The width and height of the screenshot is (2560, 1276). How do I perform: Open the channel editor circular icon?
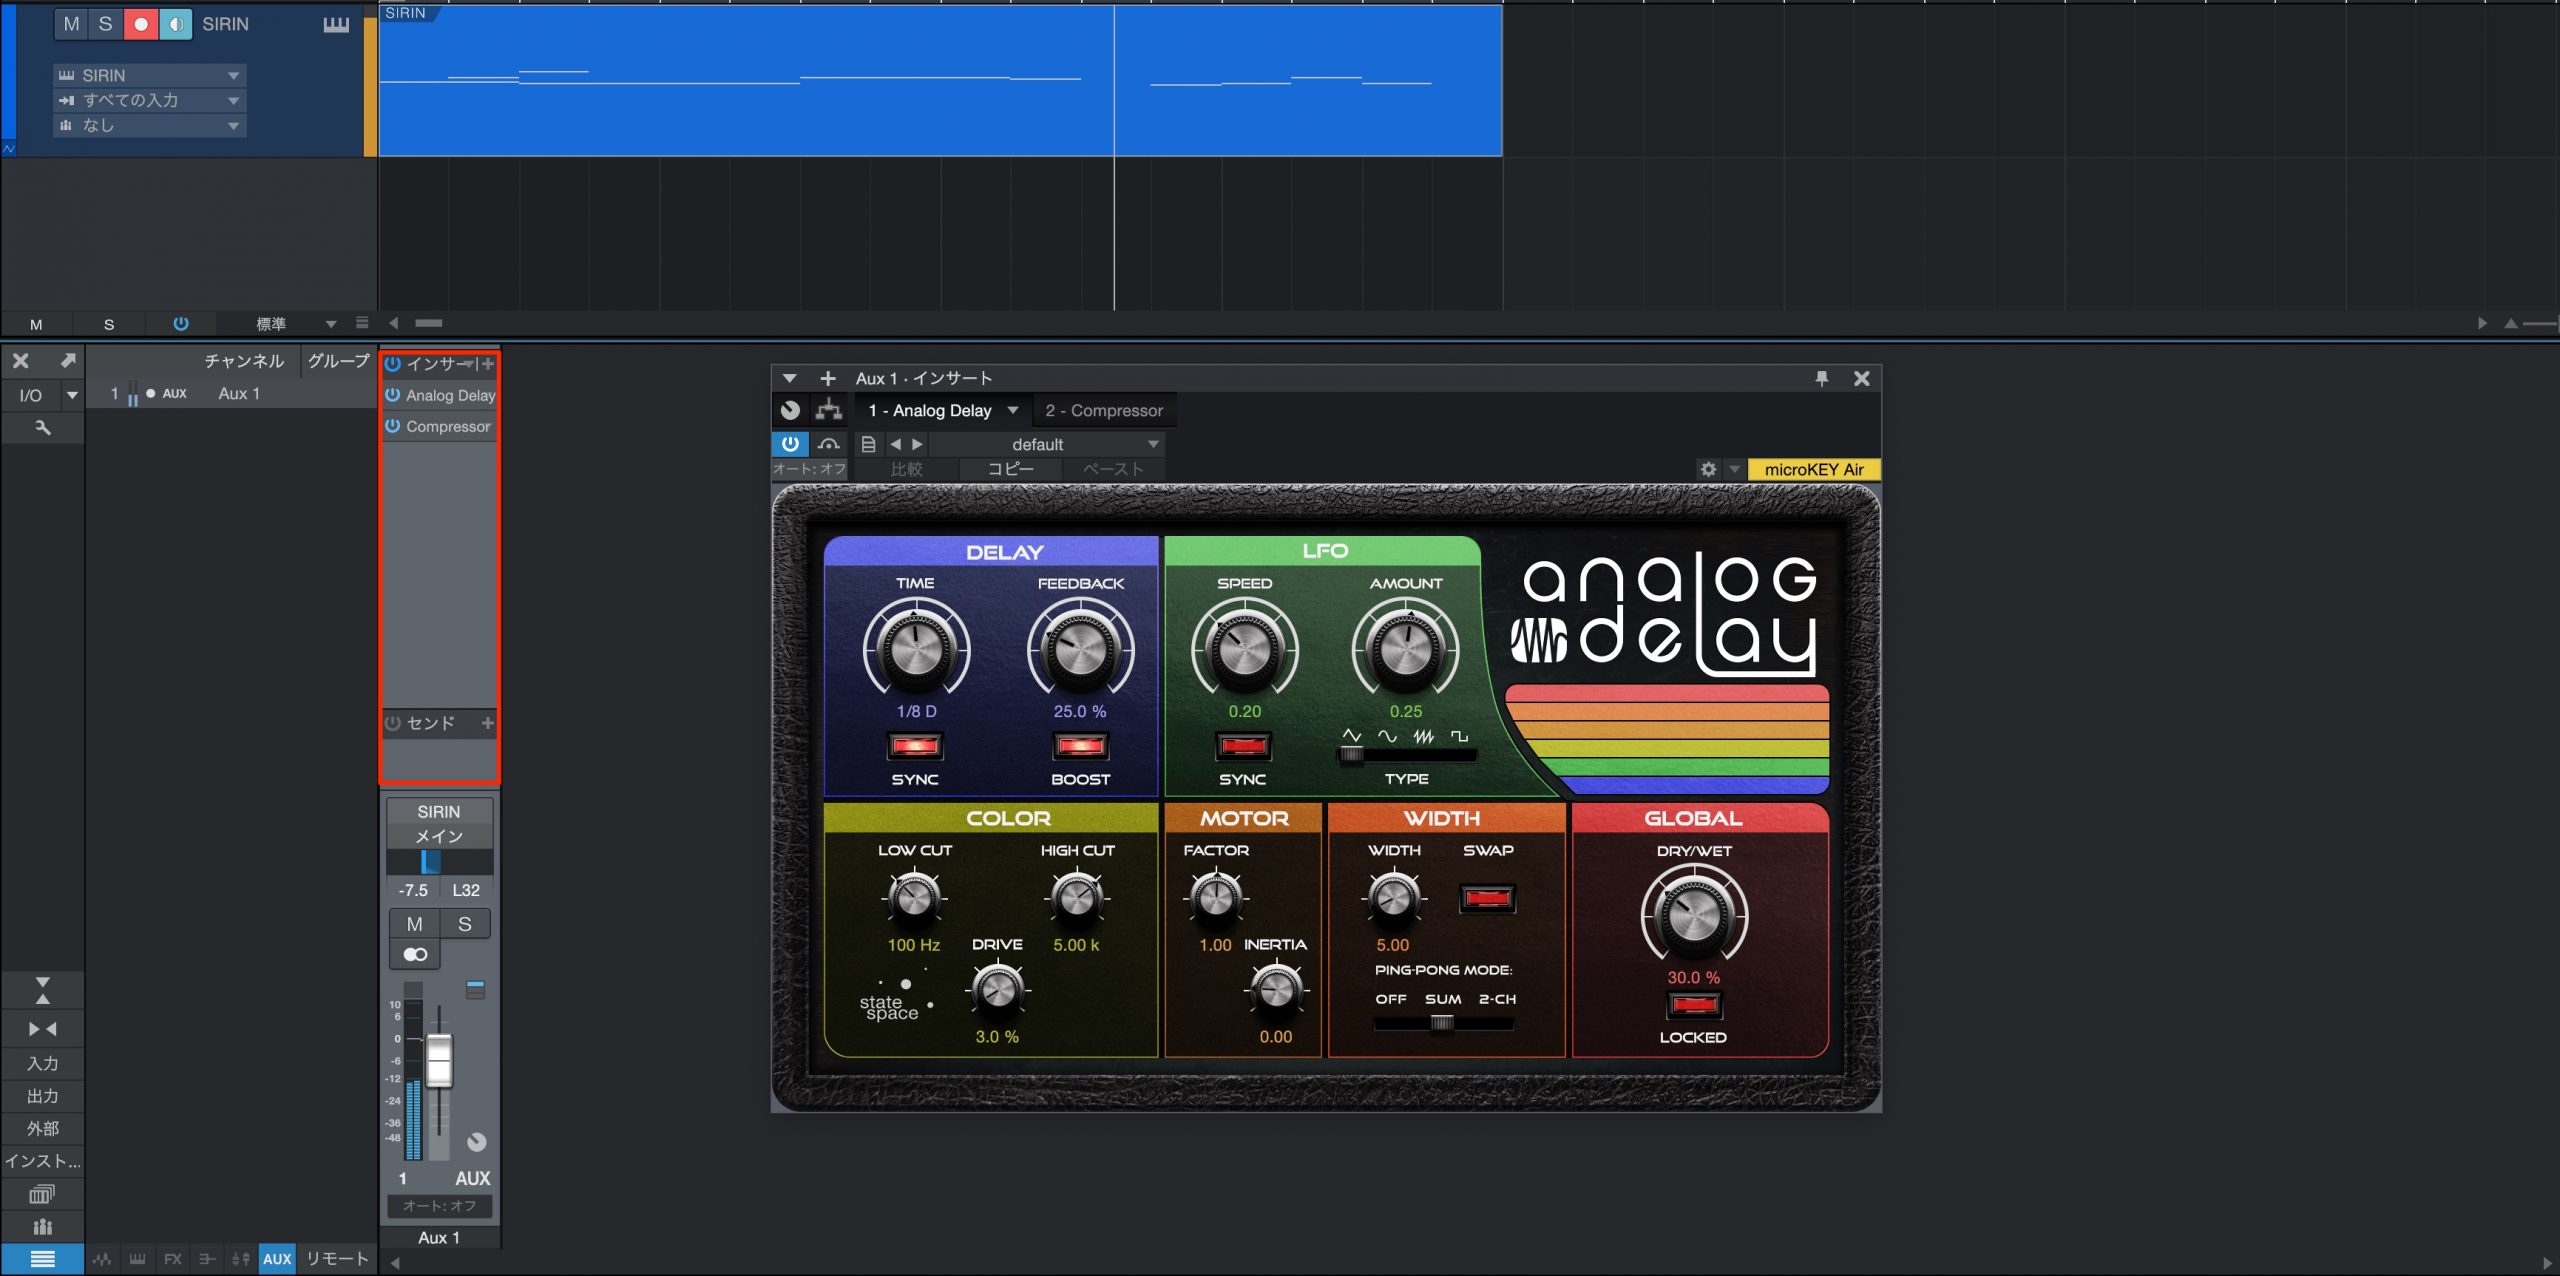(x=477, y=1142)
